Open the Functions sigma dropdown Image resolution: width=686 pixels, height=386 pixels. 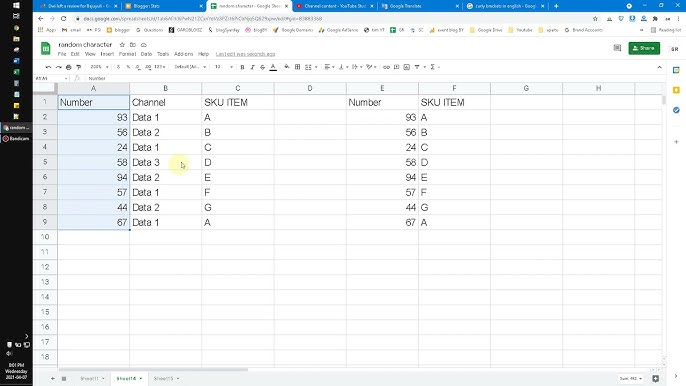coord(434,67)
